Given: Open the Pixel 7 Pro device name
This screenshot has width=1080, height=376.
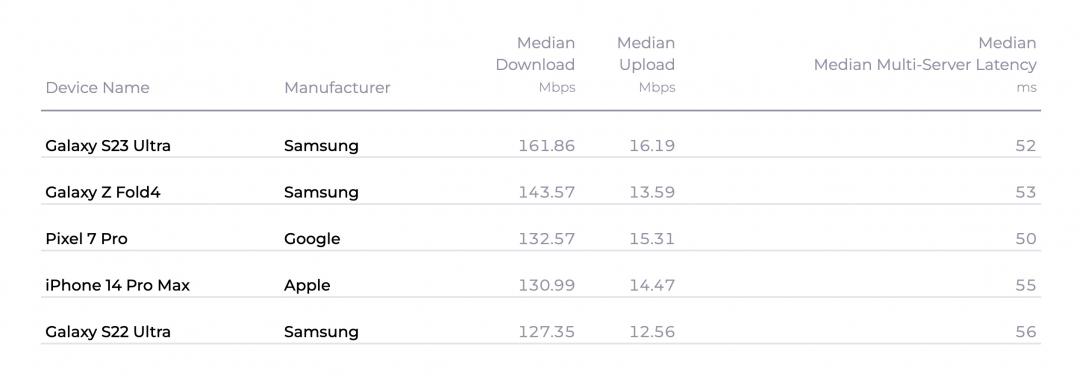Looking at the screenshot, I should click(86, 238).
